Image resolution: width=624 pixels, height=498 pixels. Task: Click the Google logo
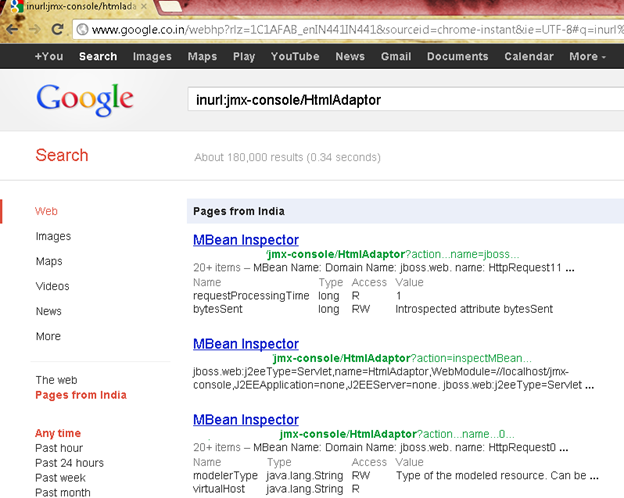click(84, 99)
